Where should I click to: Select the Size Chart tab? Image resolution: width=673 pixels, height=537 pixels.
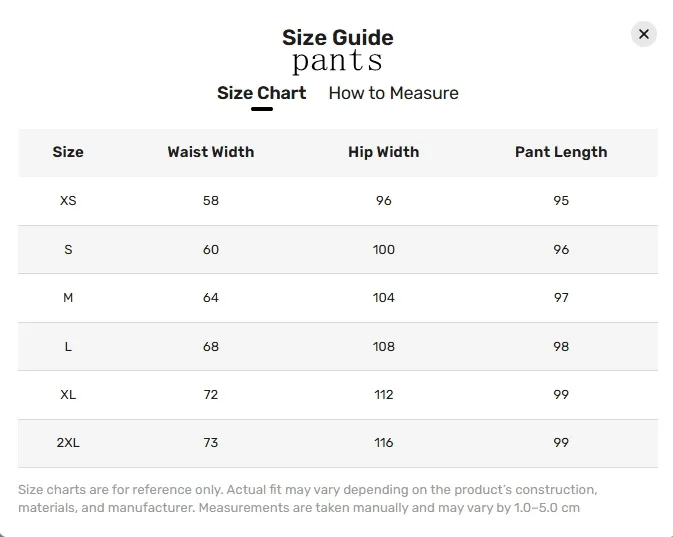point(261,93)
